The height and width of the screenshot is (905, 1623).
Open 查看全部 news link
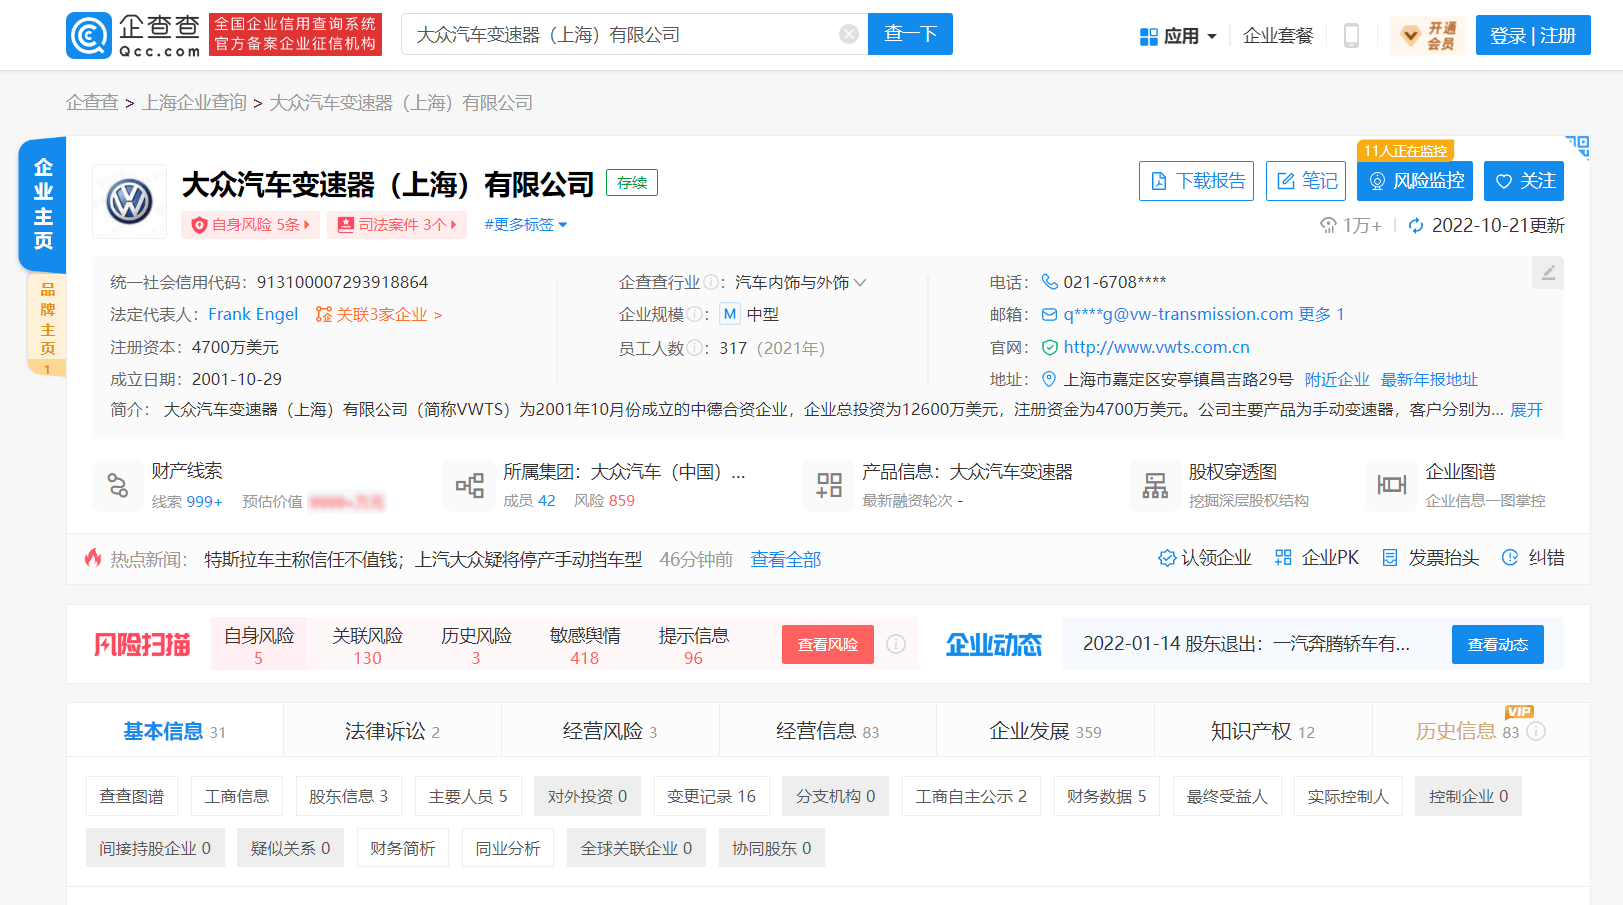[786, 559]
